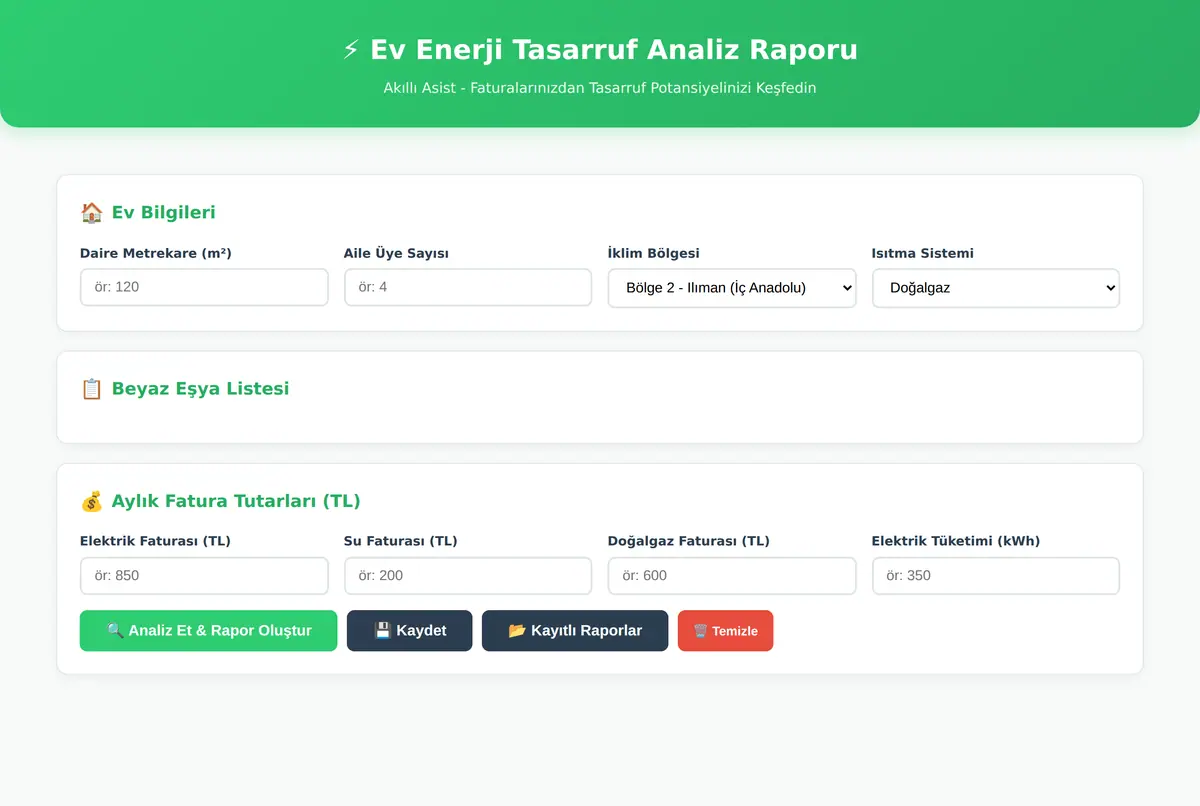Click the 'Beyaz Eşya Listesi' heading
Screen dimensions: 1200x806
tap(200, 388)
